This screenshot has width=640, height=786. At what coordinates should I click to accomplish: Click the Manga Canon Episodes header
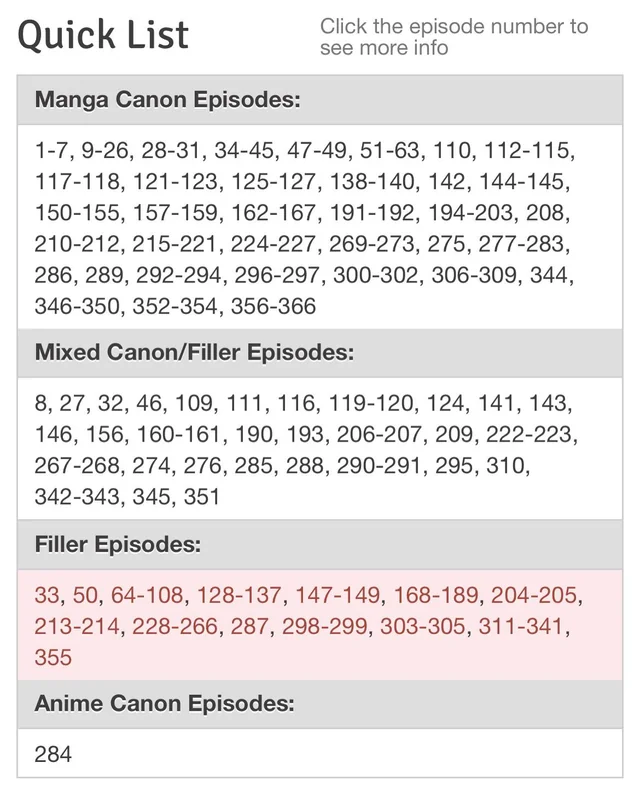click(168, 100)
